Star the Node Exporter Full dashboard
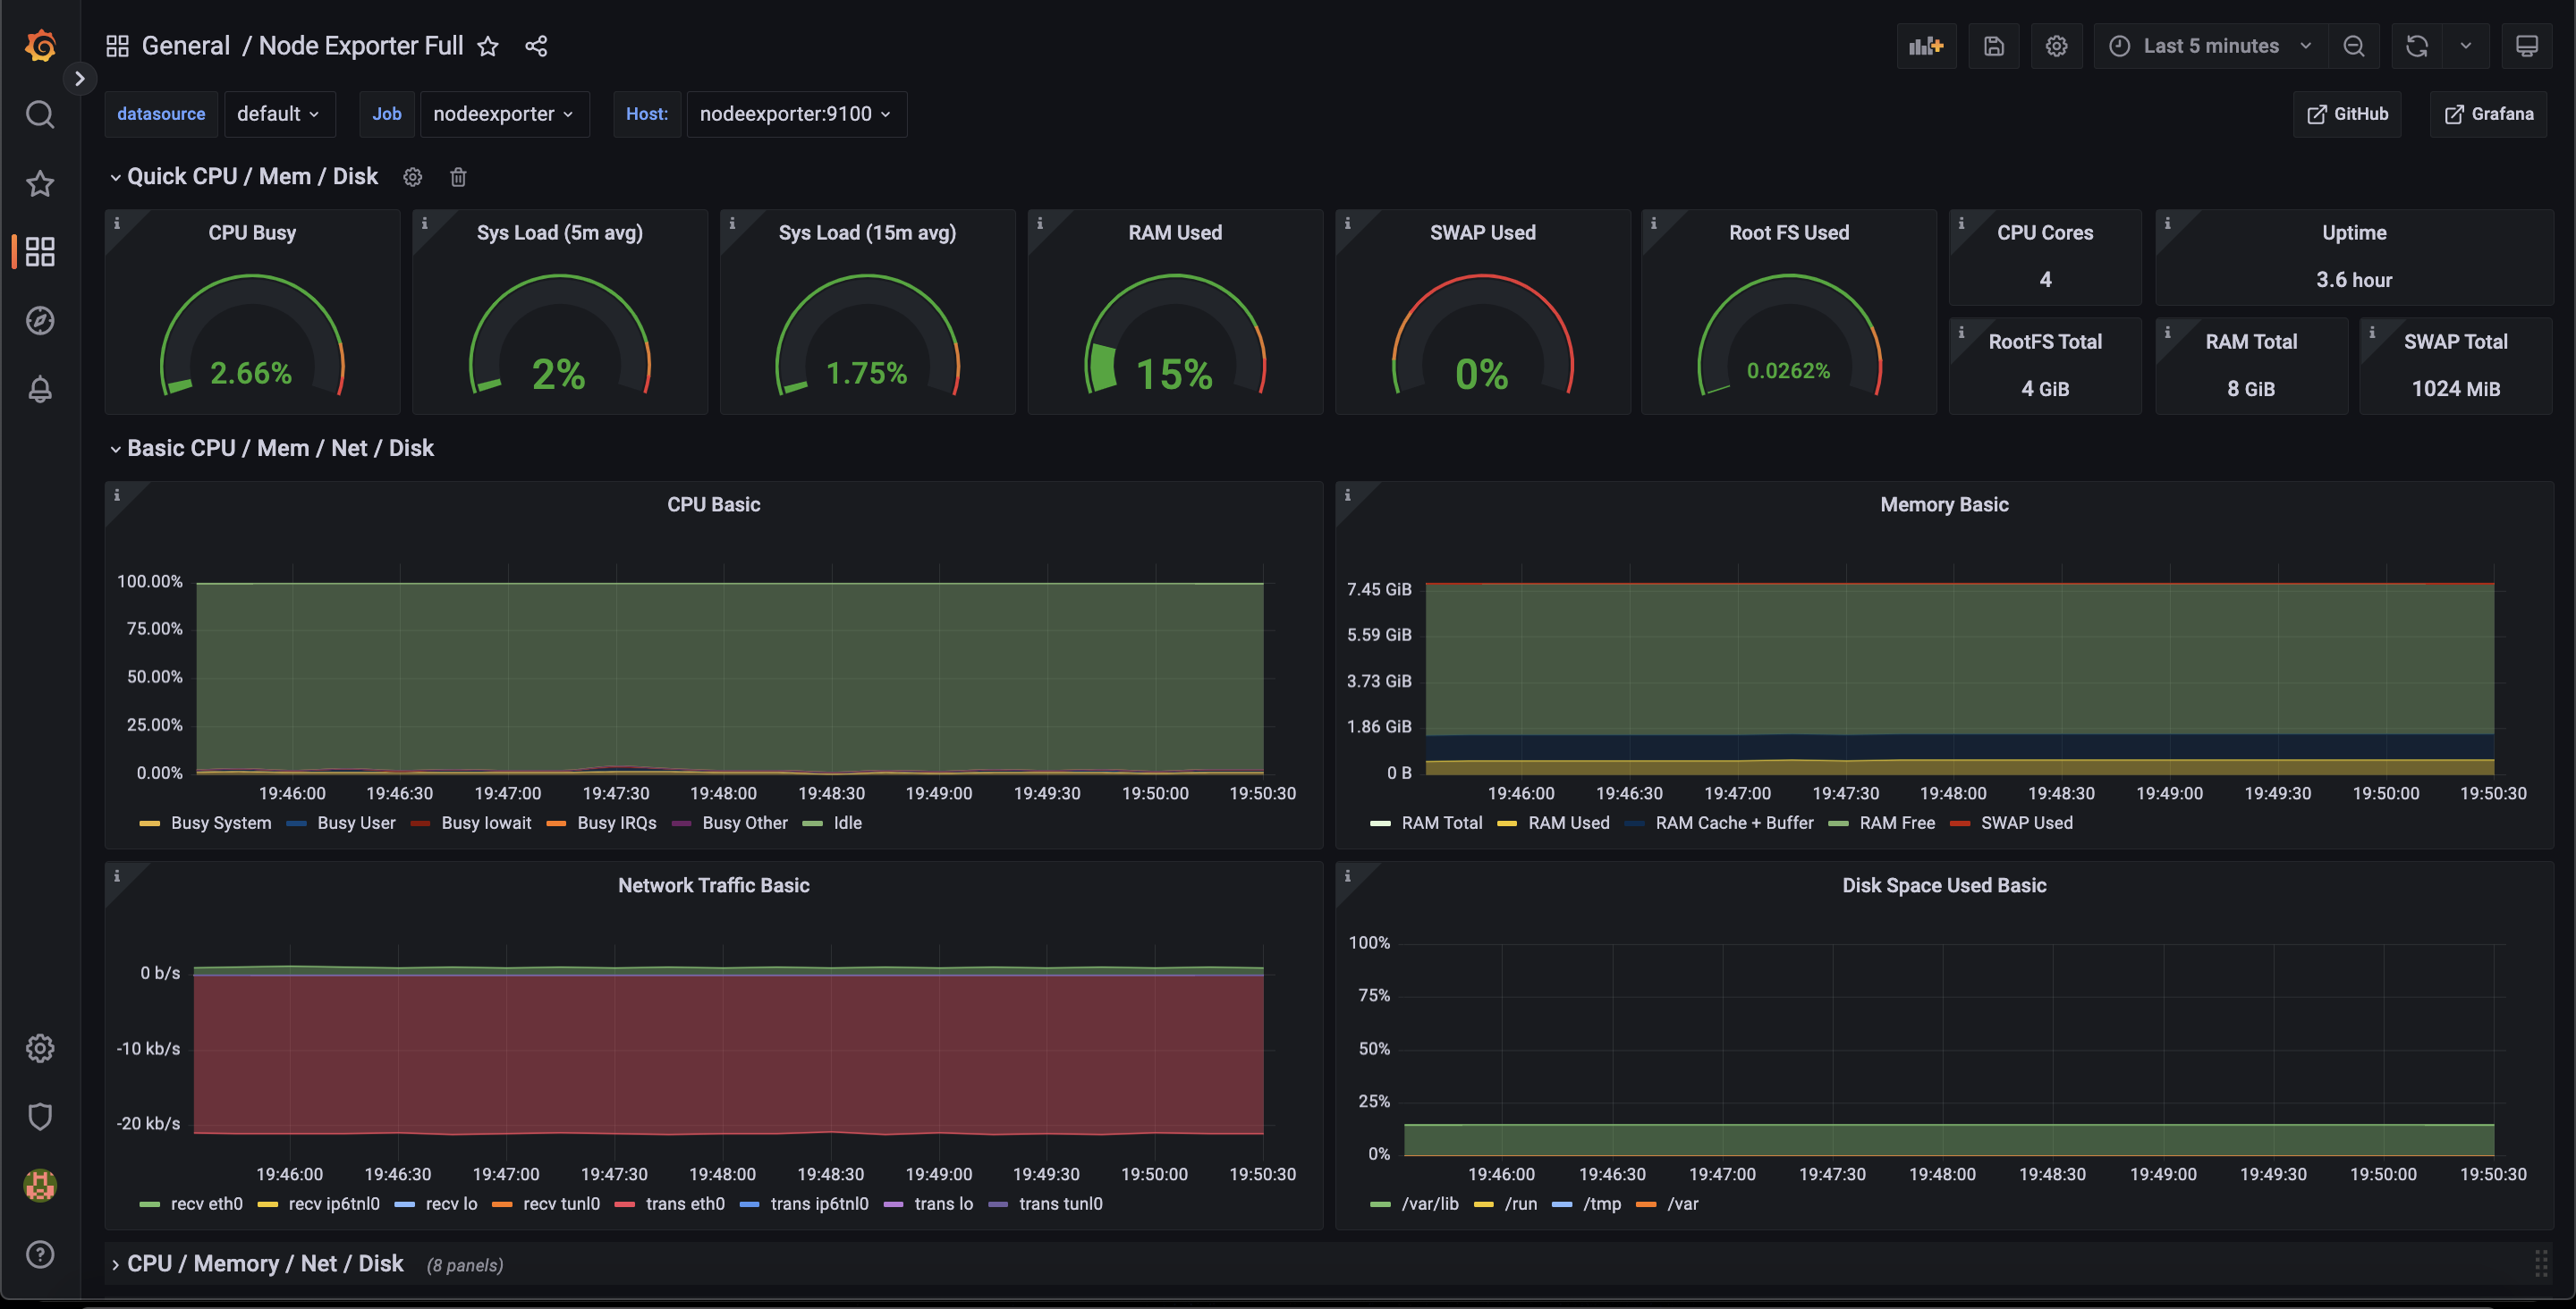Image resolution: width=2576 pixels, height=1309 pixels. point(487,46)
